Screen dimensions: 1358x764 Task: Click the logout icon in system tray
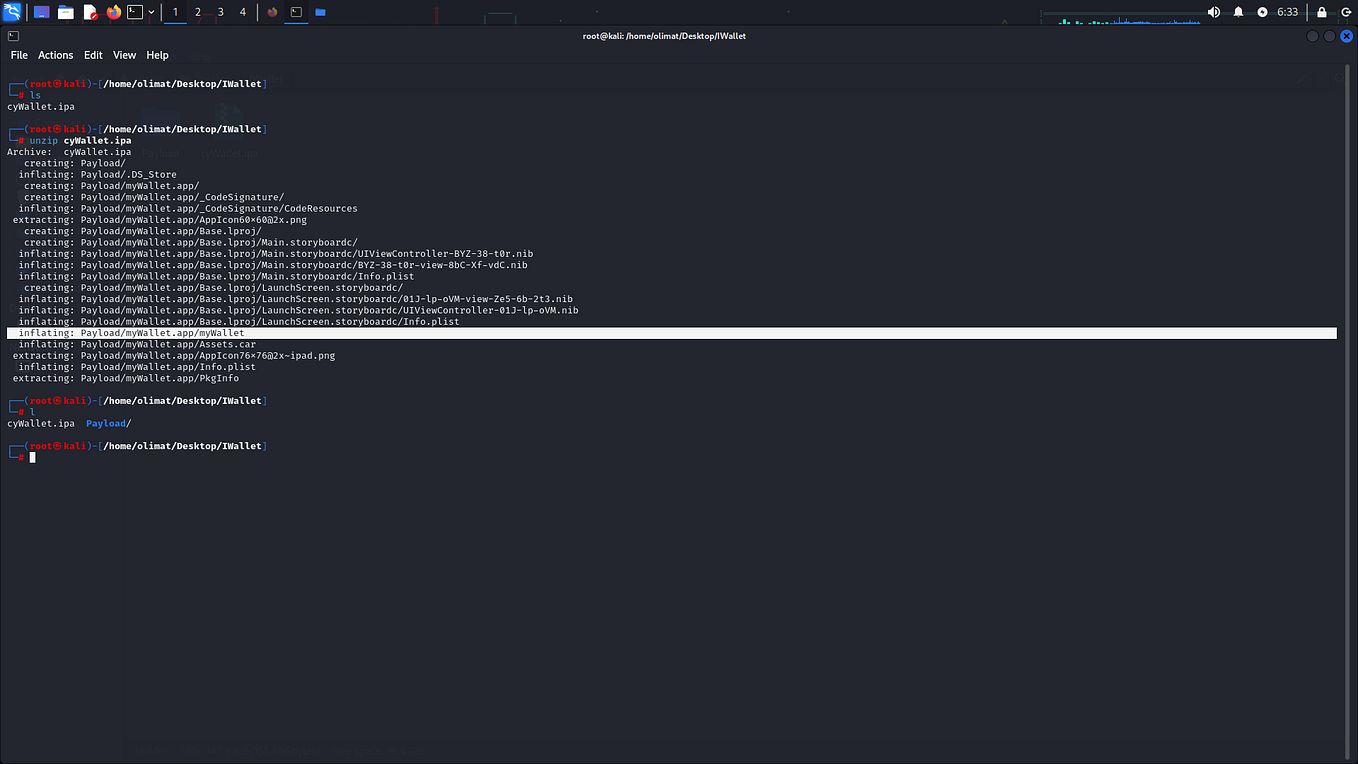pos(1347,12)
